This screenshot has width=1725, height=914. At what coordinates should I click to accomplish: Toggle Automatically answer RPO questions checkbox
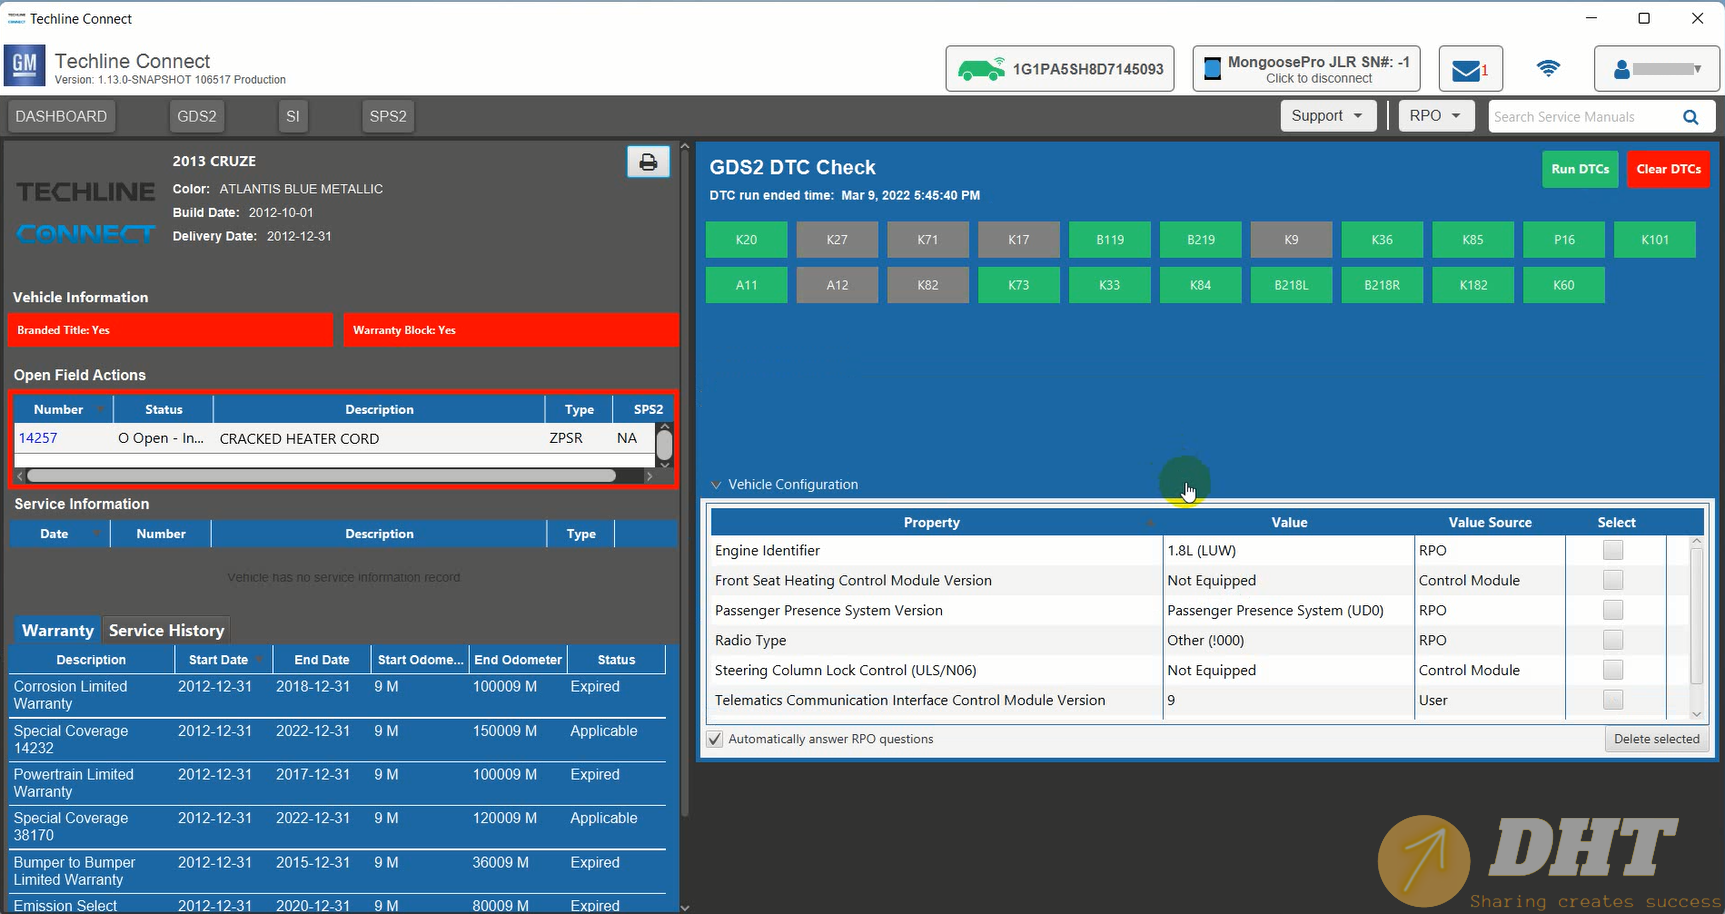[715, 739]
